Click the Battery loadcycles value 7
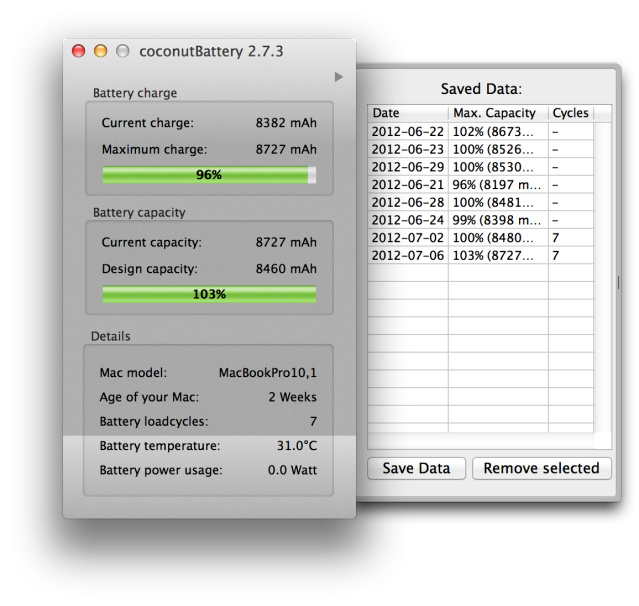Image resolution: width=639 pixels, height=606 pixels. coord(313,421)
